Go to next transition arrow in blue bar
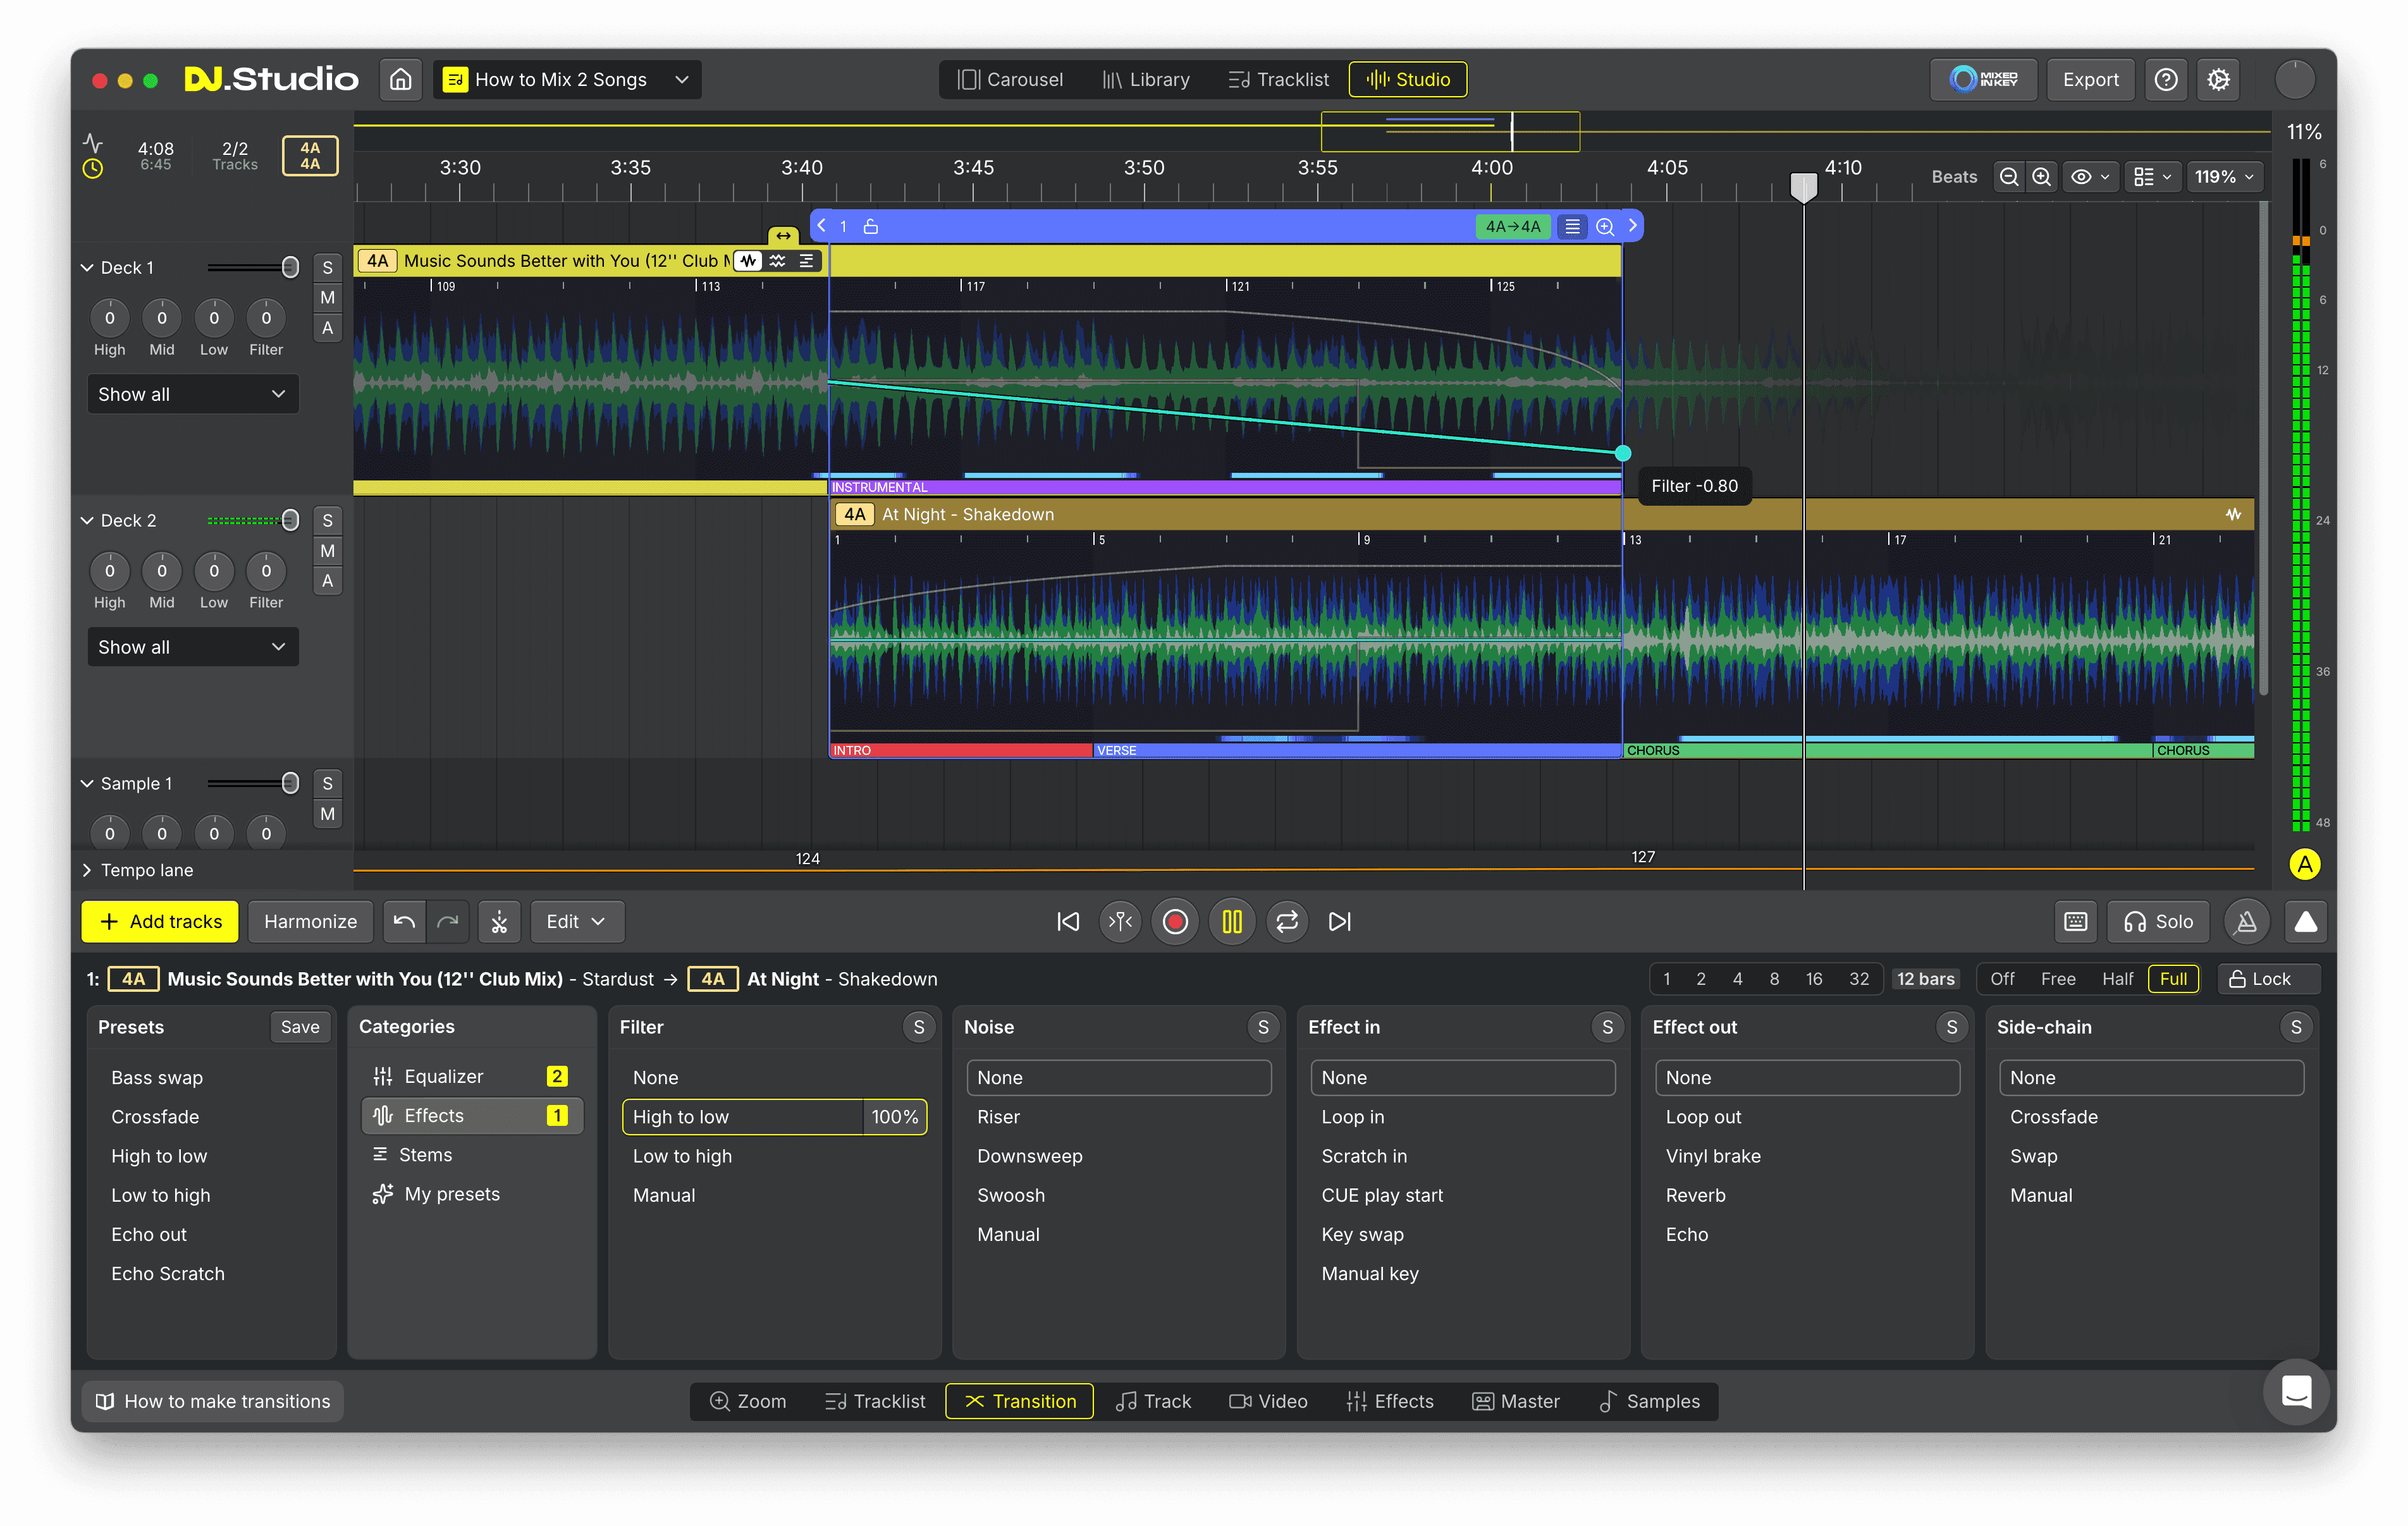2408x1526 pixels. [x=1632, y=226]
